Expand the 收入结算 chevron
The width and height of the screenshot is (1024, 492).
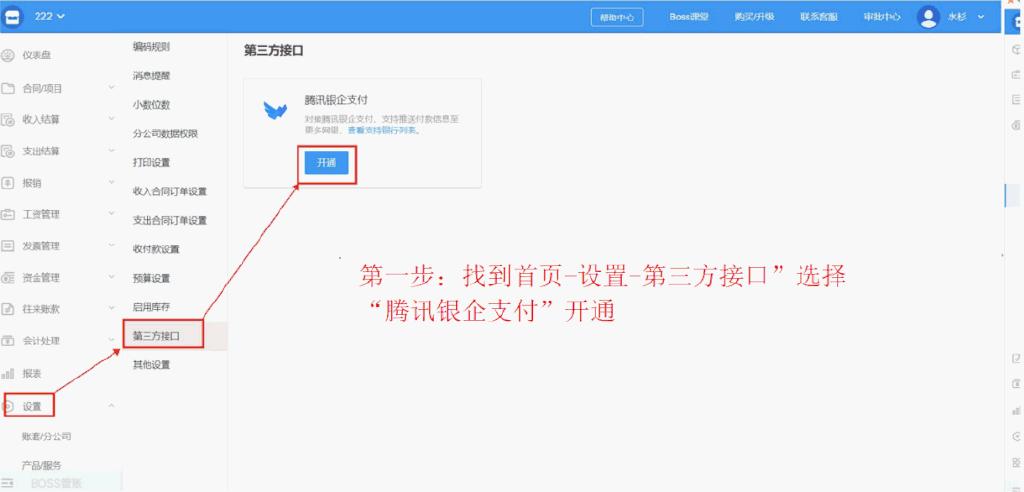(x=111, y=118)
